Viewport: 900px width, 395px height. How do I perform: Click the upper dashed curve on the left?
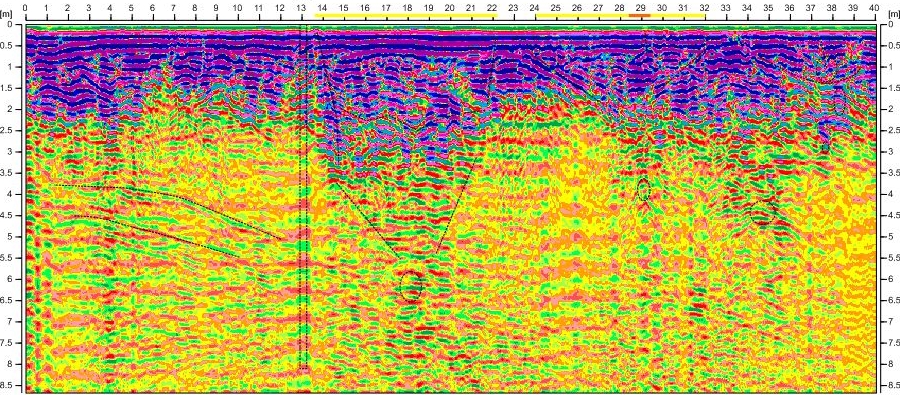[x=166, y=210]
